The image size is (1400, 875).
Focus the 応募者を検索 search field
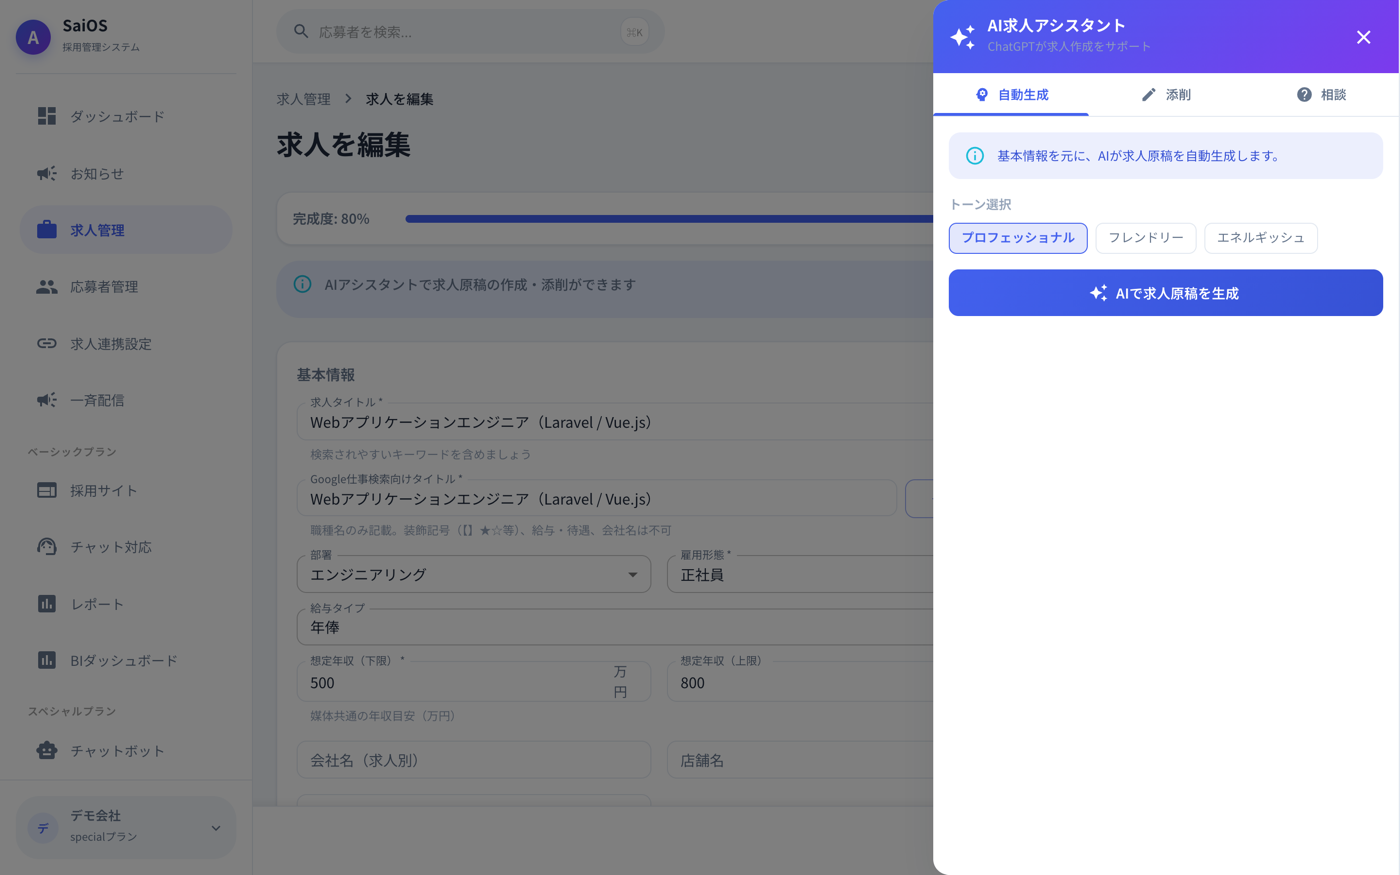(x=471, y=32)
